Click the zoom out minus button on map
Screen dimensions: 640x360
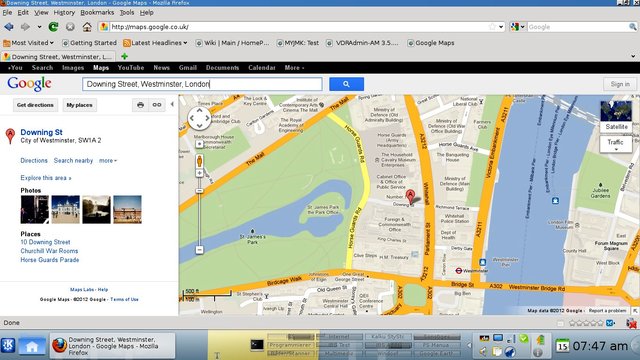coord(199,249)
